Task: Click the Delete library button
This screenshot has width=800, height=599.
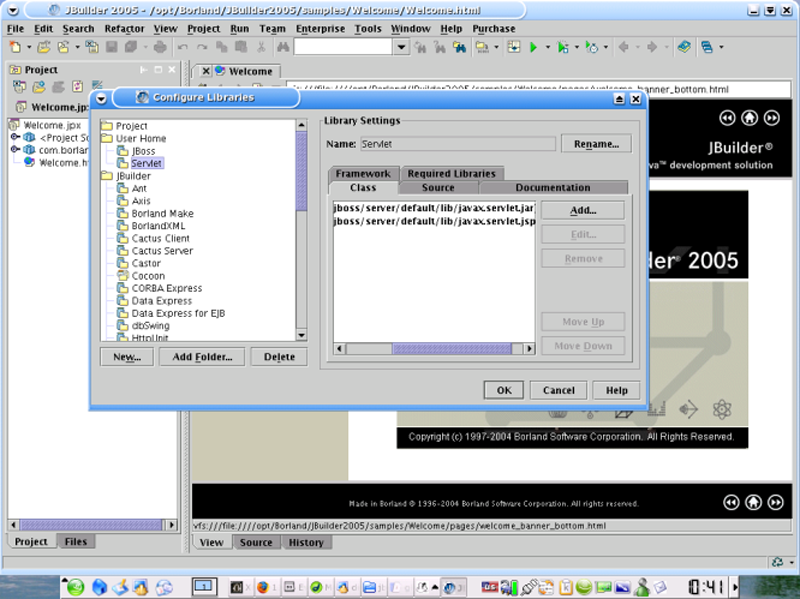Action: 279,357
